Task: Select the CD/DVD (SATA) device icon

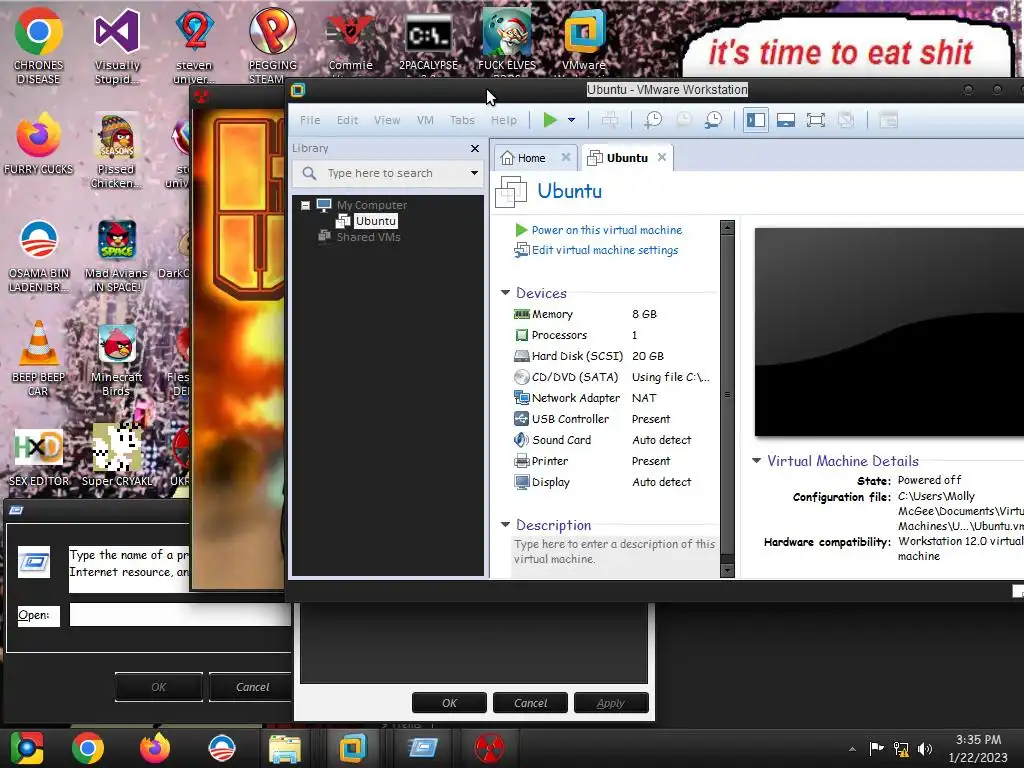Action: pyautogui.click(x=521, y=377)
